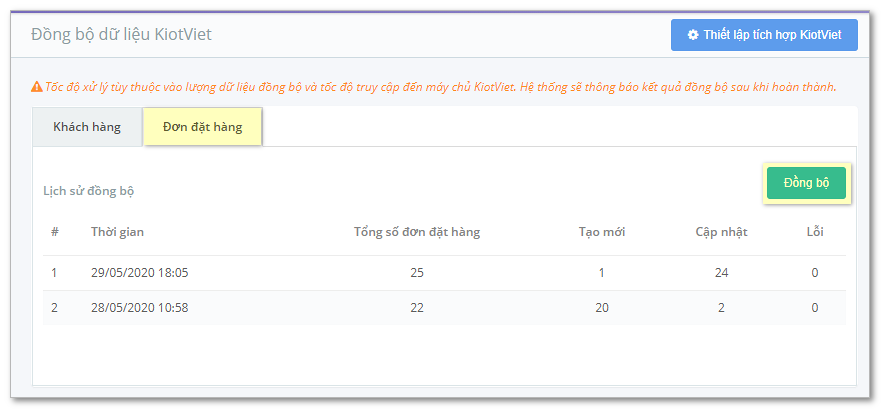Click the Thời gian column header
881x409 pixels.
[117, 232]
